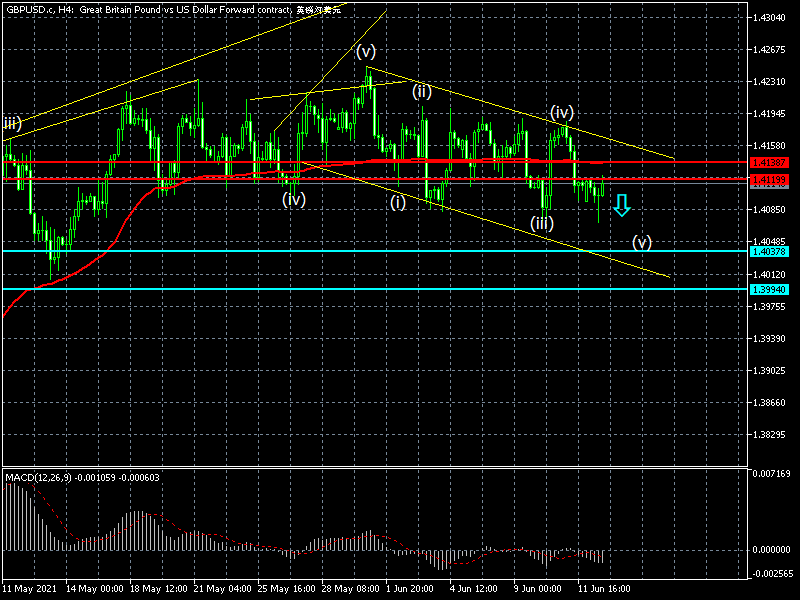Select the wave (ii) label

point(422,91)
